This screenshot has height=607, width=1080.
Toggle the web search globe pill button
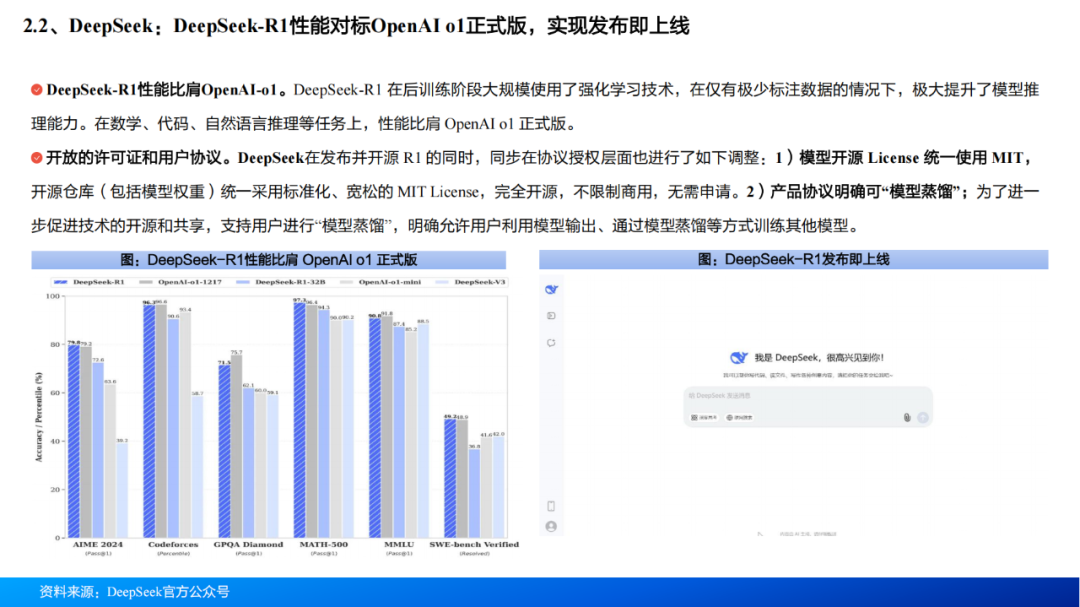point(740,418)
